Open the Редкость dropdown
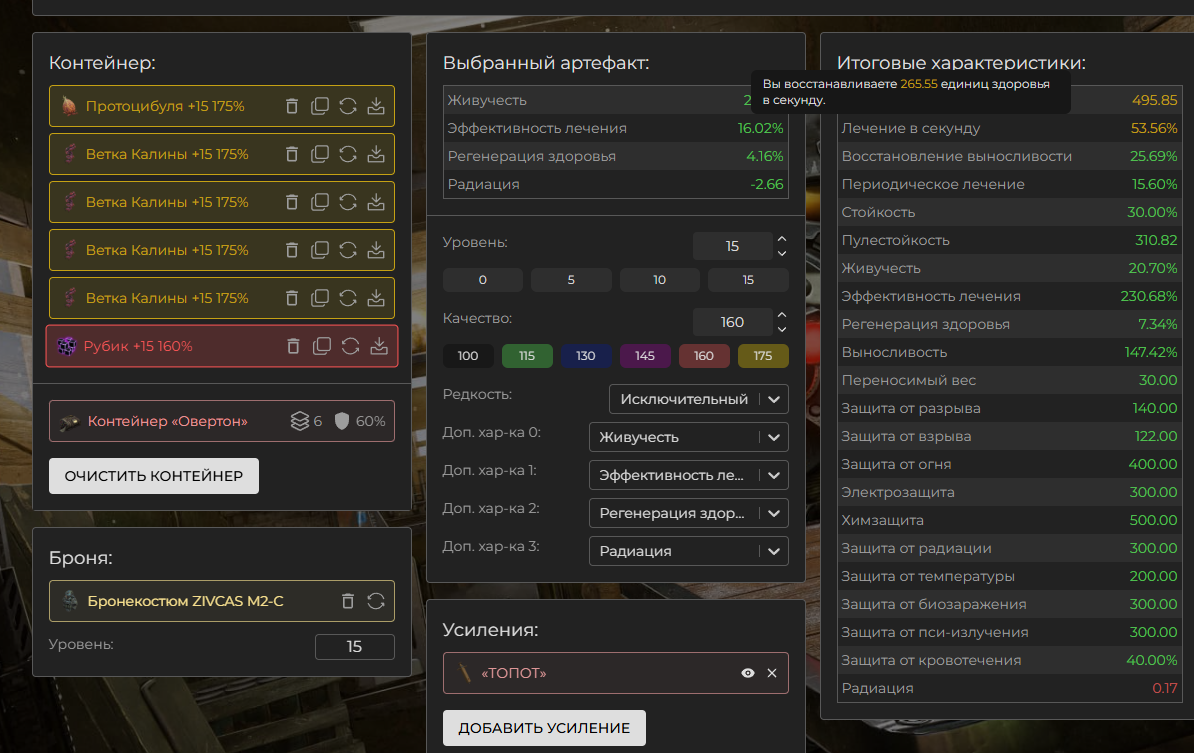1194x753 pixels. pos(698,399)
